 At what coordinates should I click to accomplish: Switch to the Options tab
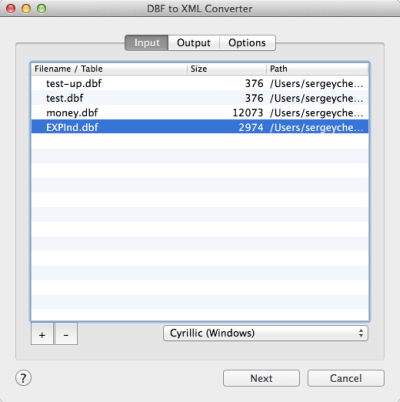point(247,43)
